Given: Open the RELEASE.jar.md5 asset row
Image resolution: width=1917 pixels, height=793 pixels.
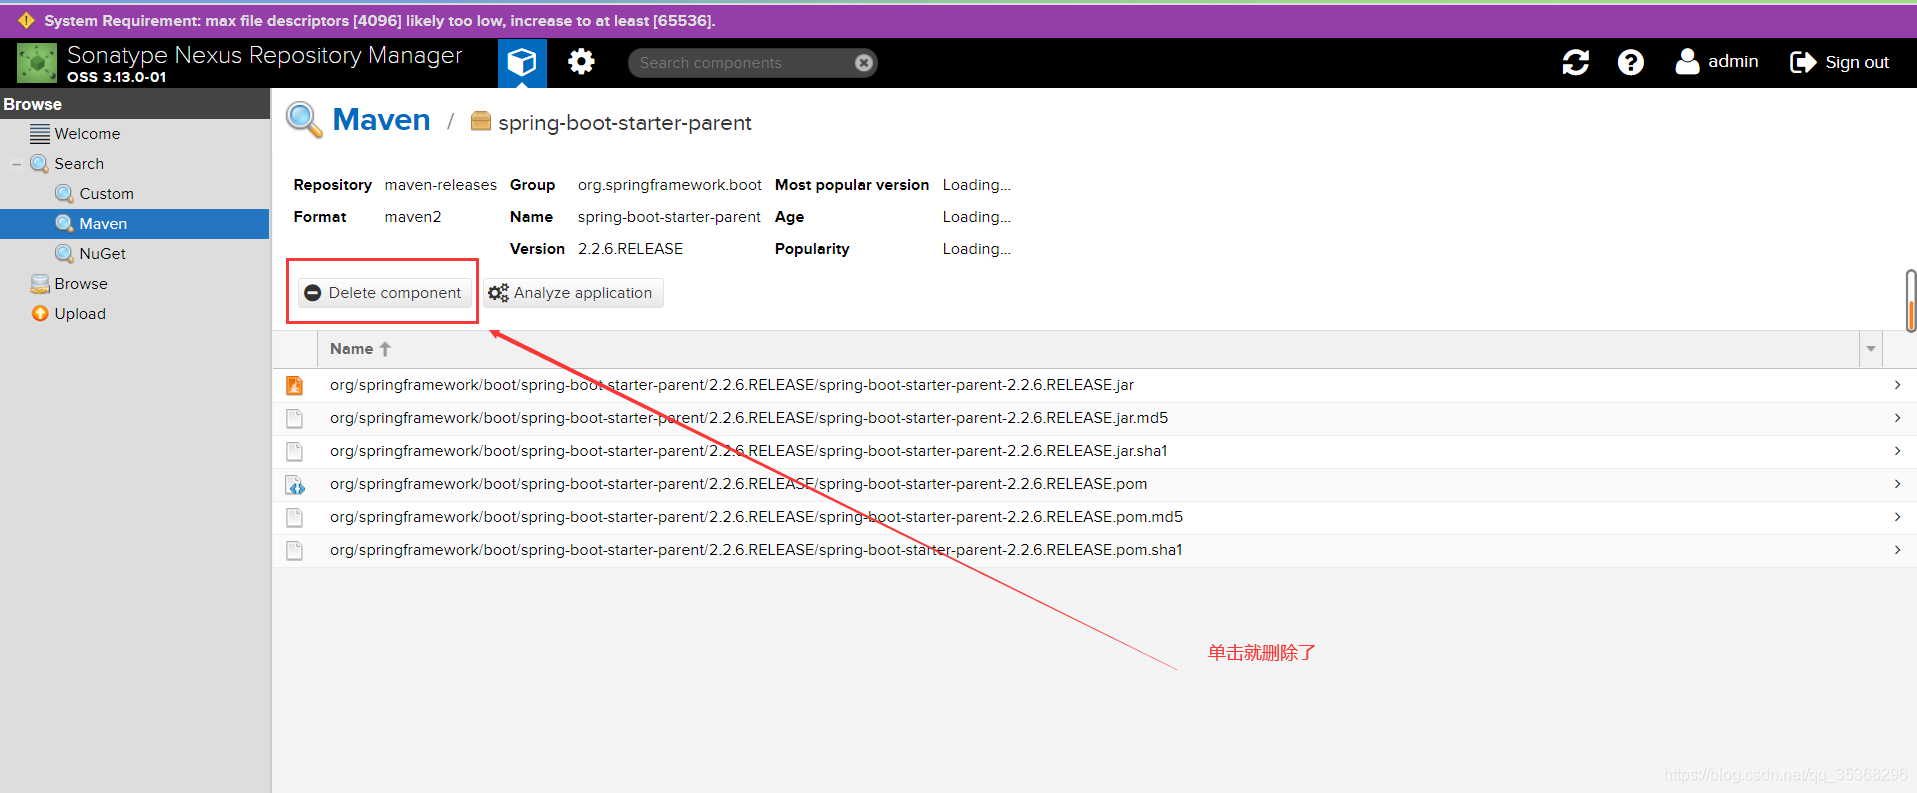Looking at the screenshot, I should point(1095,418).
